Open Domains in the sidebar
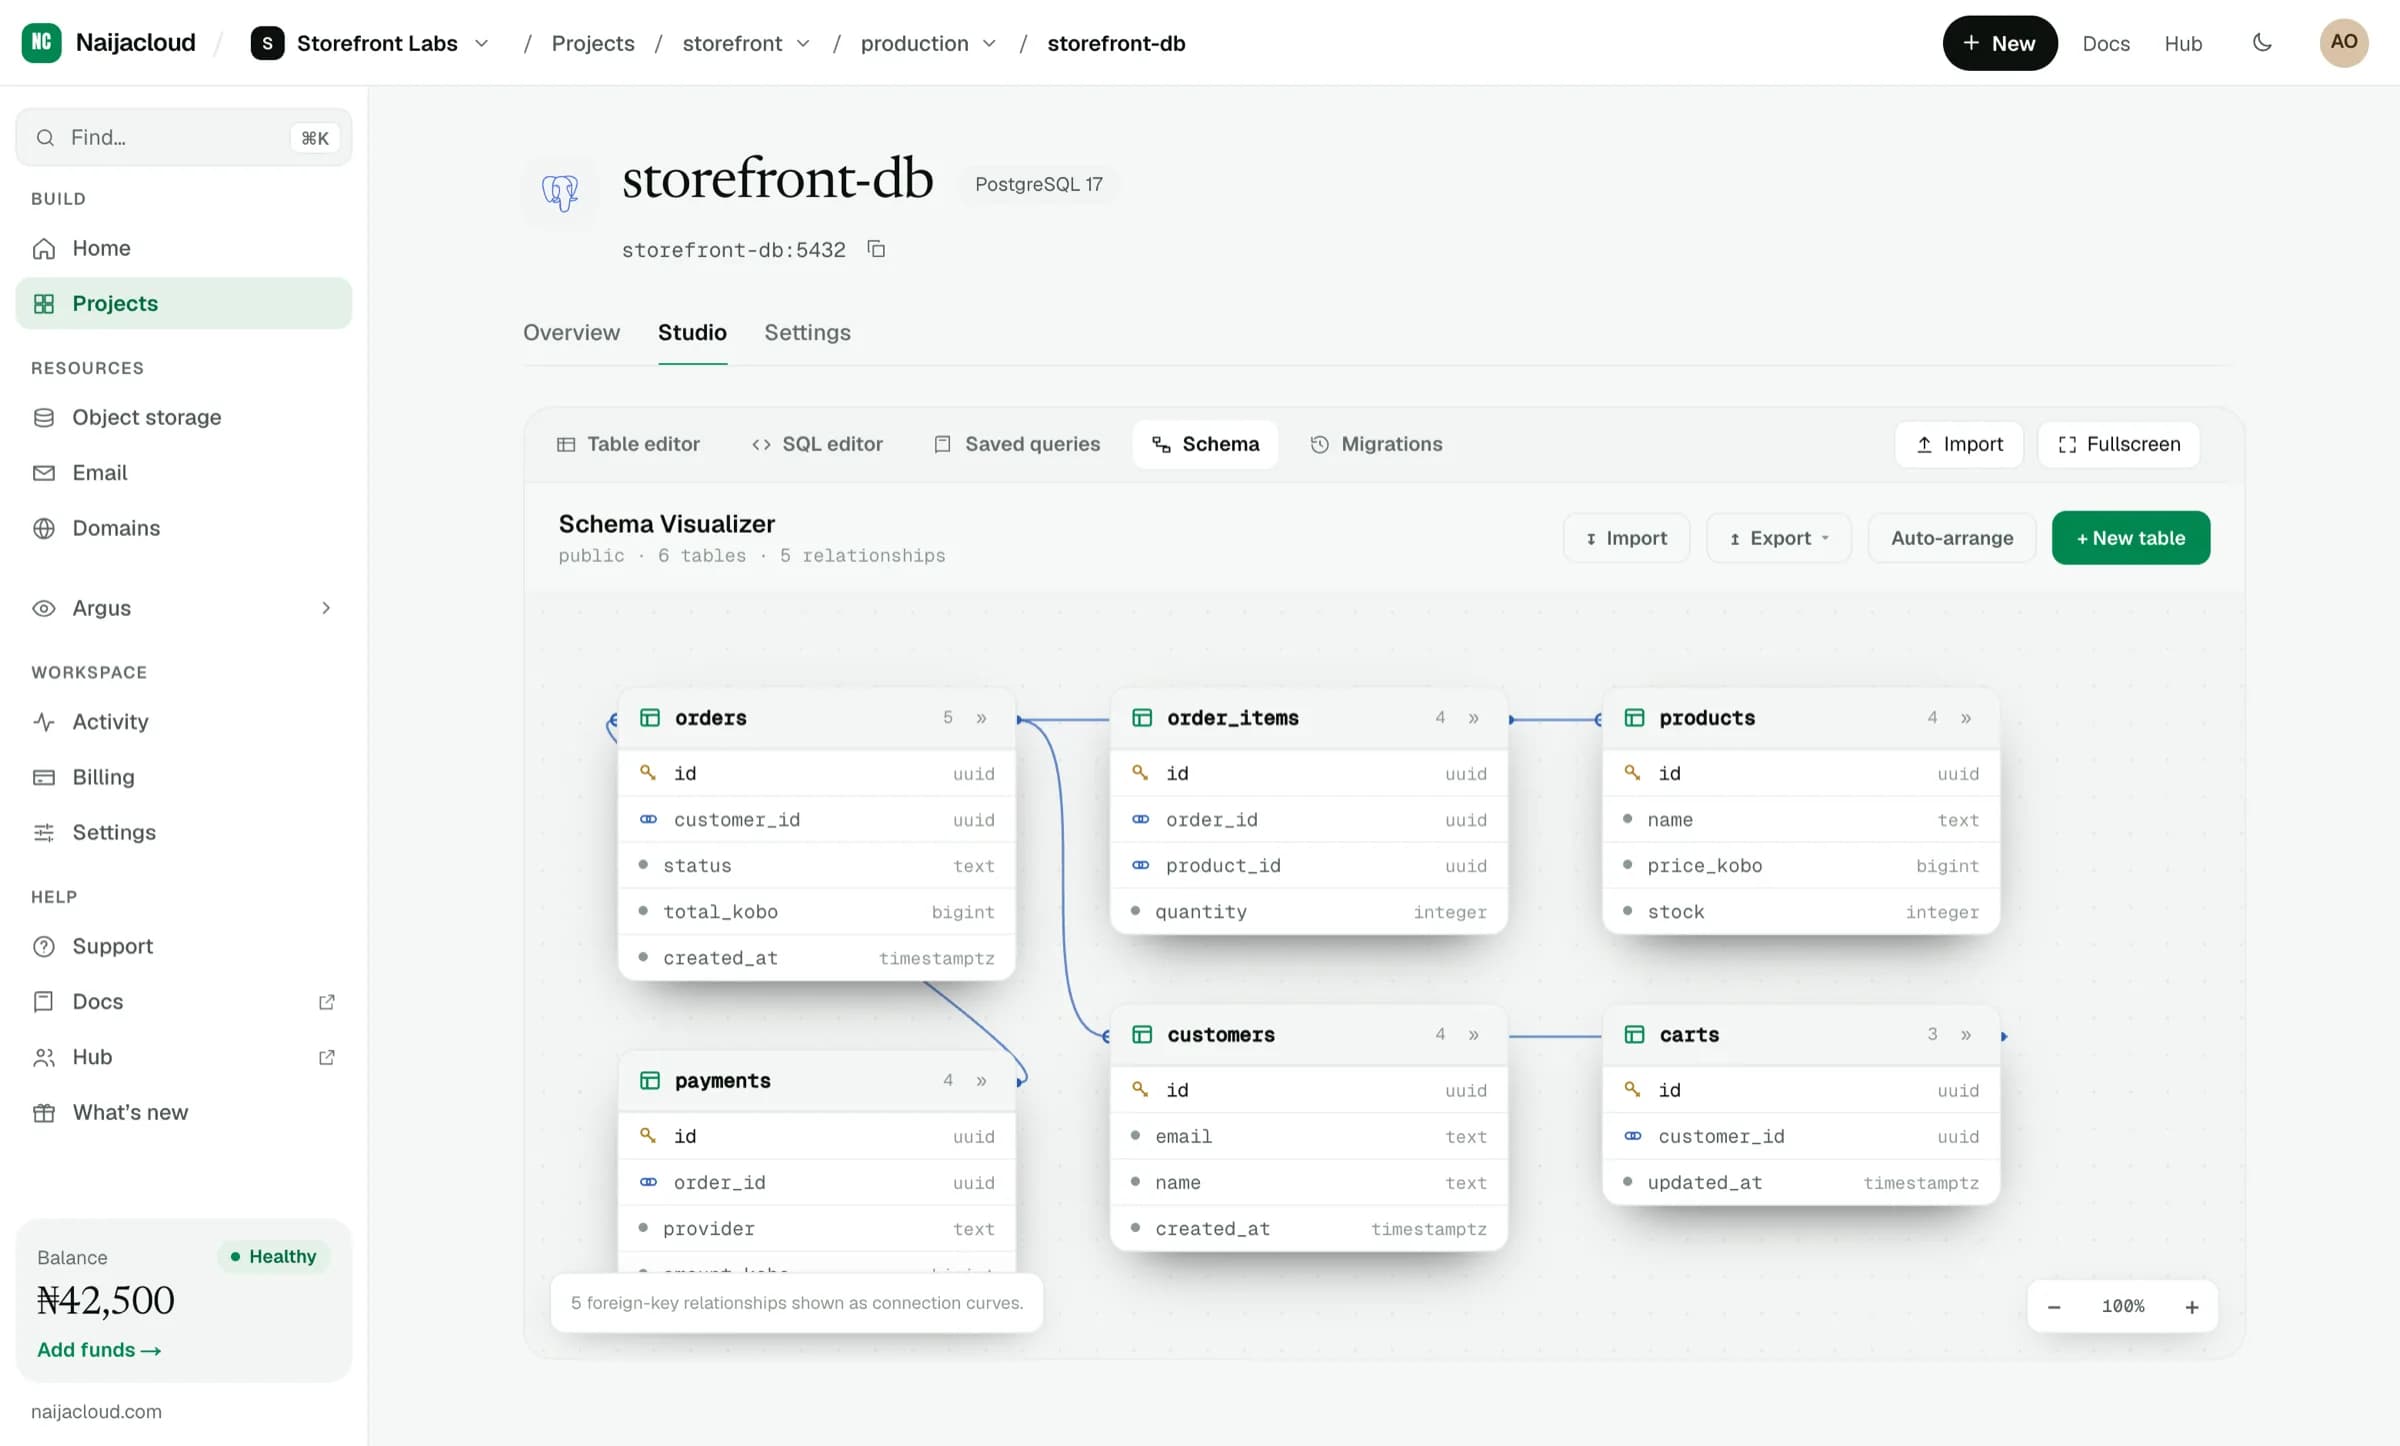The image size is (2400, 1446). 184,528
